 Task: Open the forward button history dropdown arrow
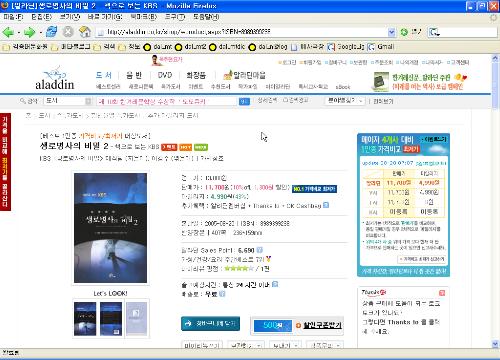tap(40, 32)
